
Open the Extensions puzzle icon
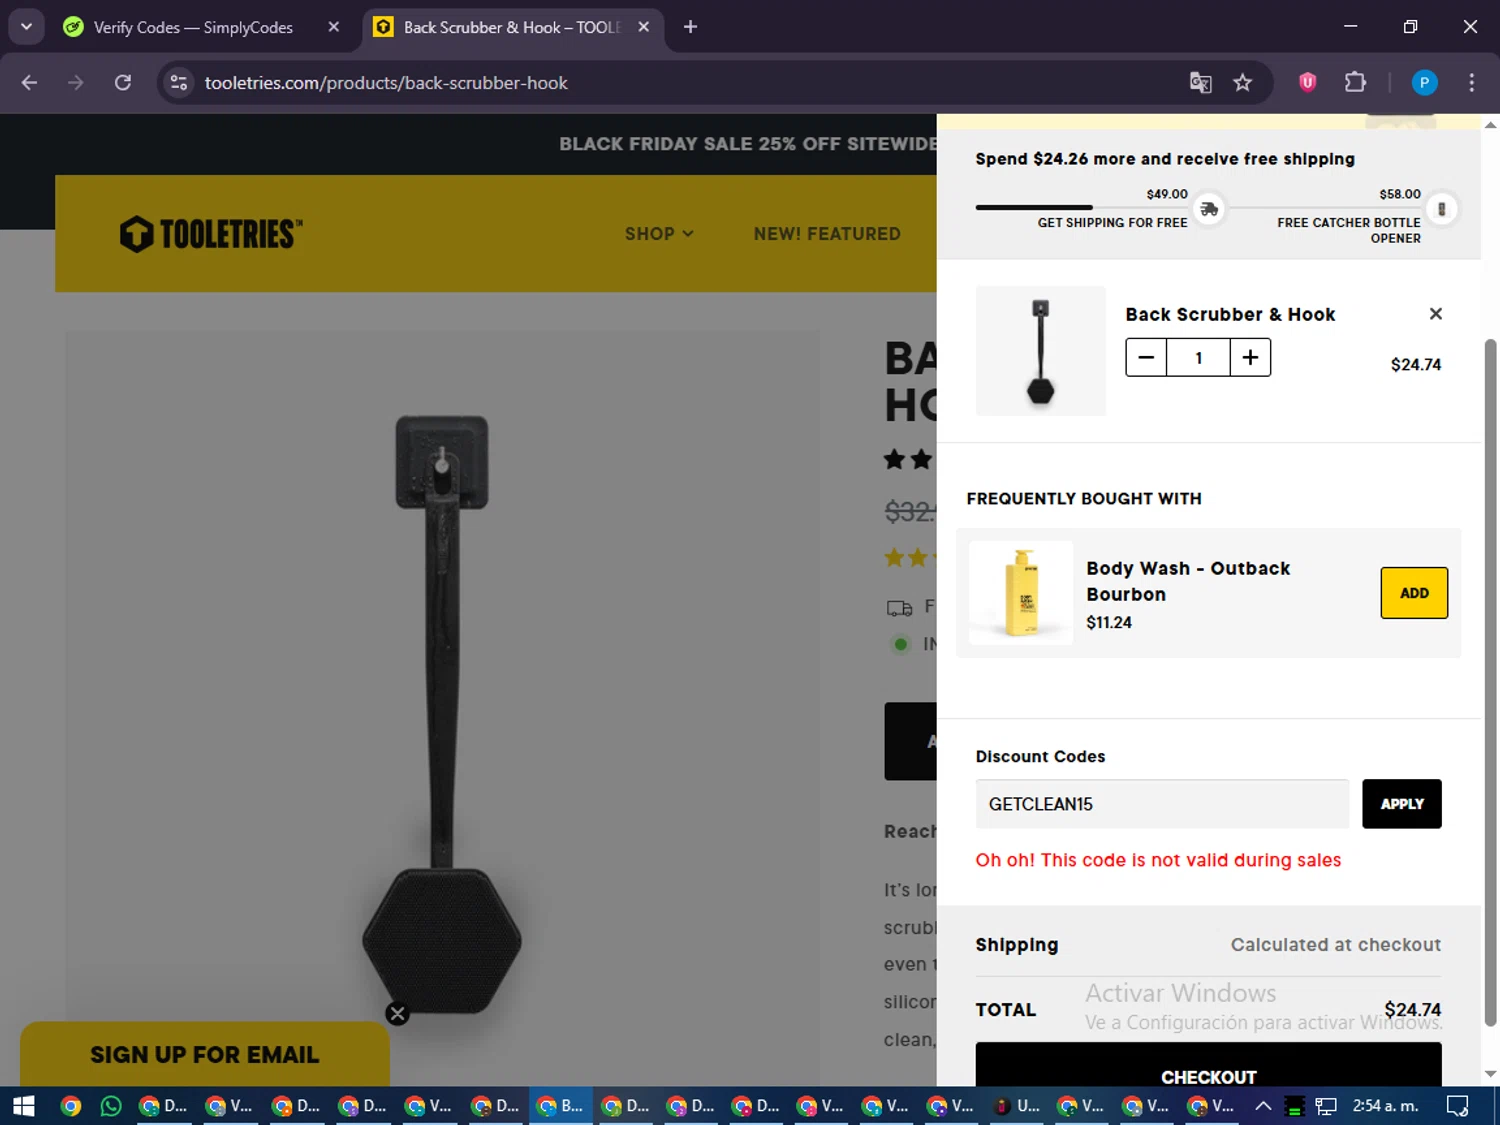1355,82
